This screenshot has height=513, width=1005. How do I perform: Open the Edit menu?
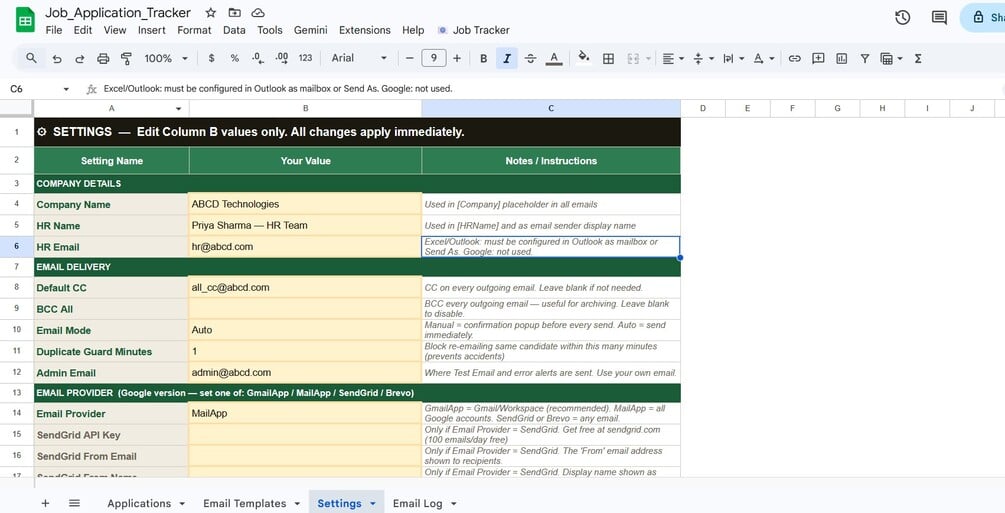(x=83, y=30)
